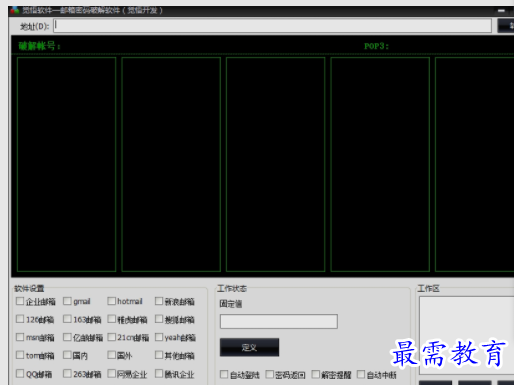The width and height of the screenshot is (514, 385).
Task: Tick the 腾讯企业 checkbox
Action: coord(159,373)
